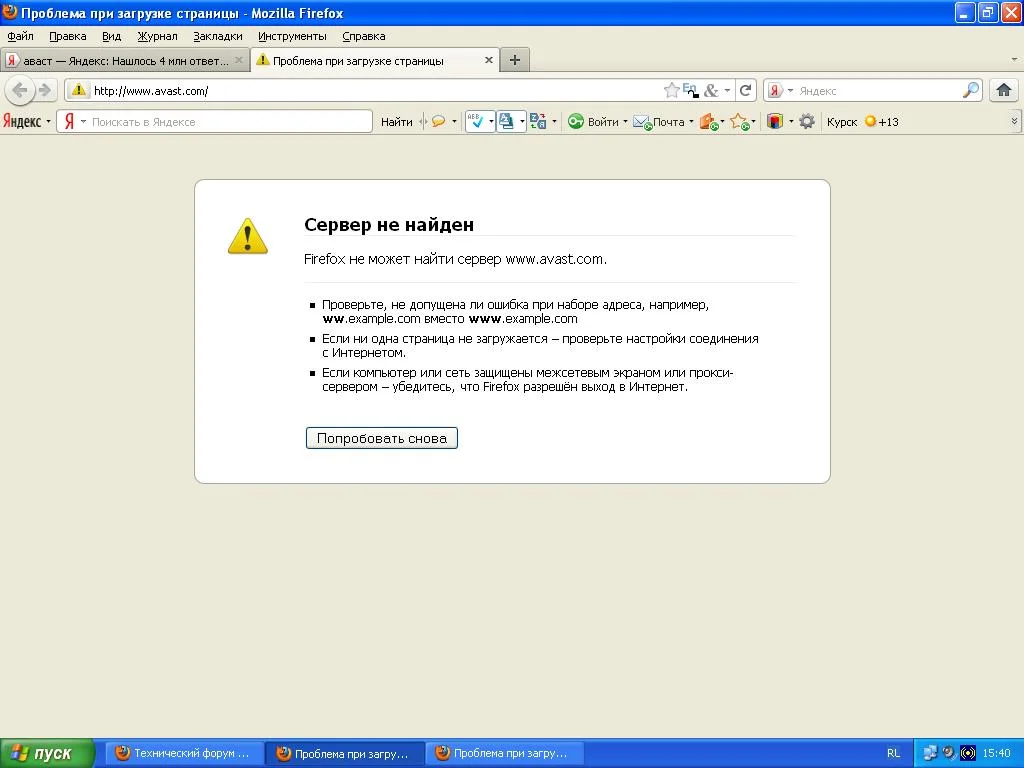Click the magnifier search icon in Yandex search box
Image resolution: width=1024 pixels, height=768 pixels.
(971, 90)
